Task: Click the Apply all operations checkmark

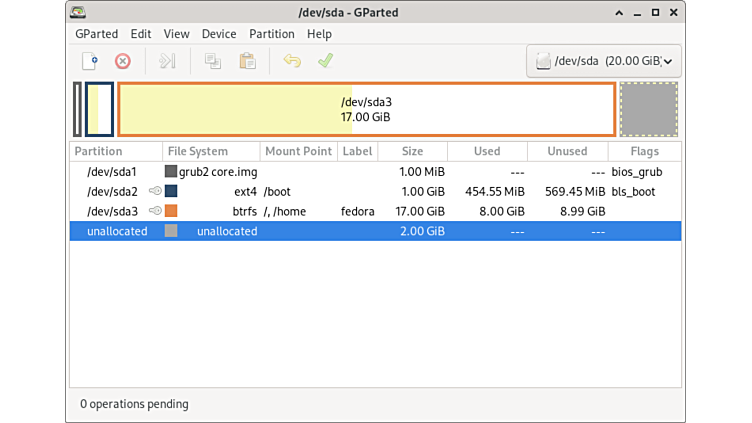Action: click(x=325, y=61)
